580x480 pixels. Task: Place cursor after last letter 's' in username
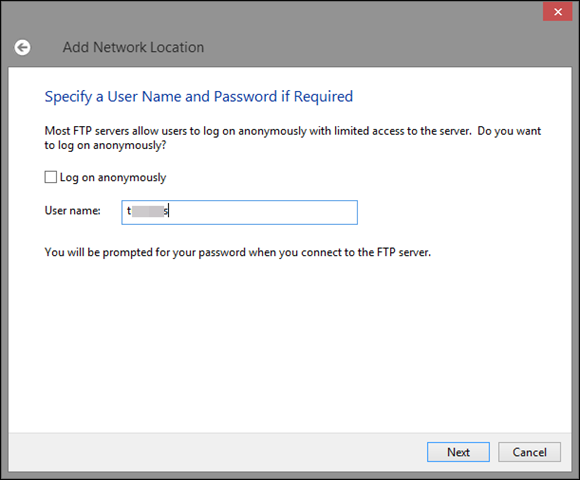169,211
